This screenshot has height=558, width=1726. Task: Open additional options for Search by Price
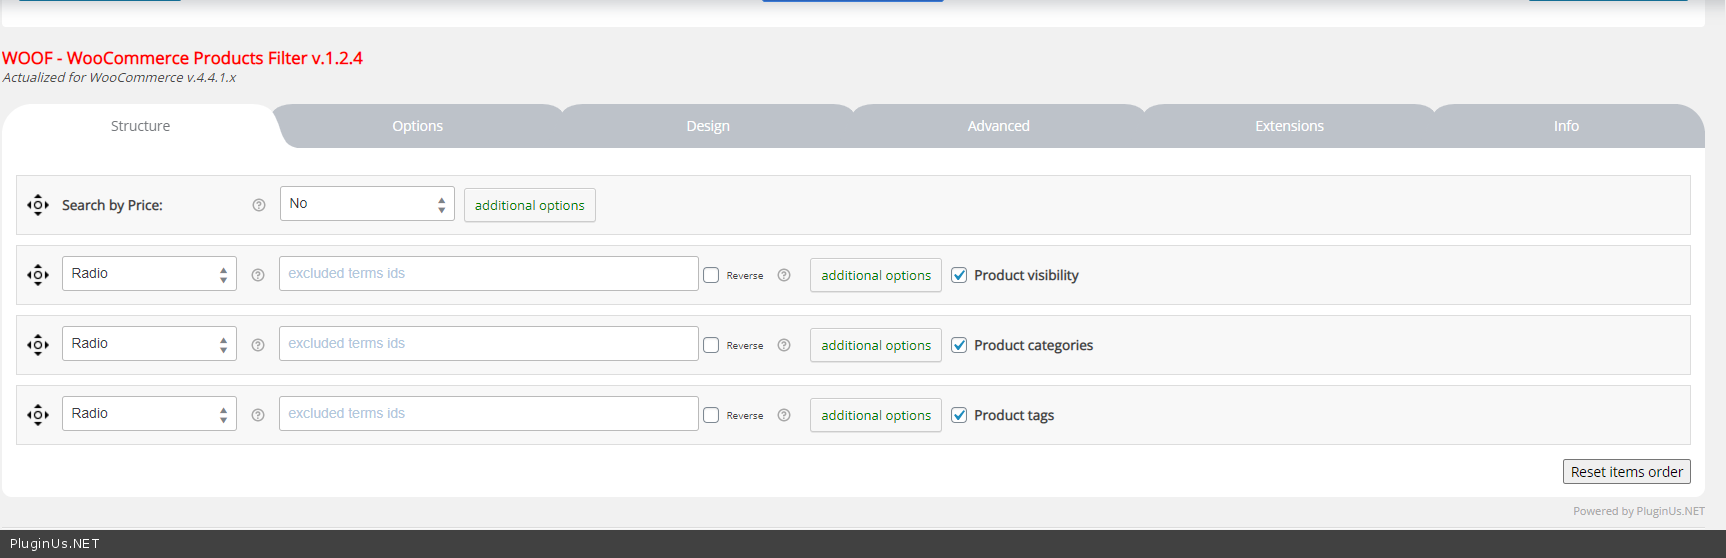(x=529, y=205)
